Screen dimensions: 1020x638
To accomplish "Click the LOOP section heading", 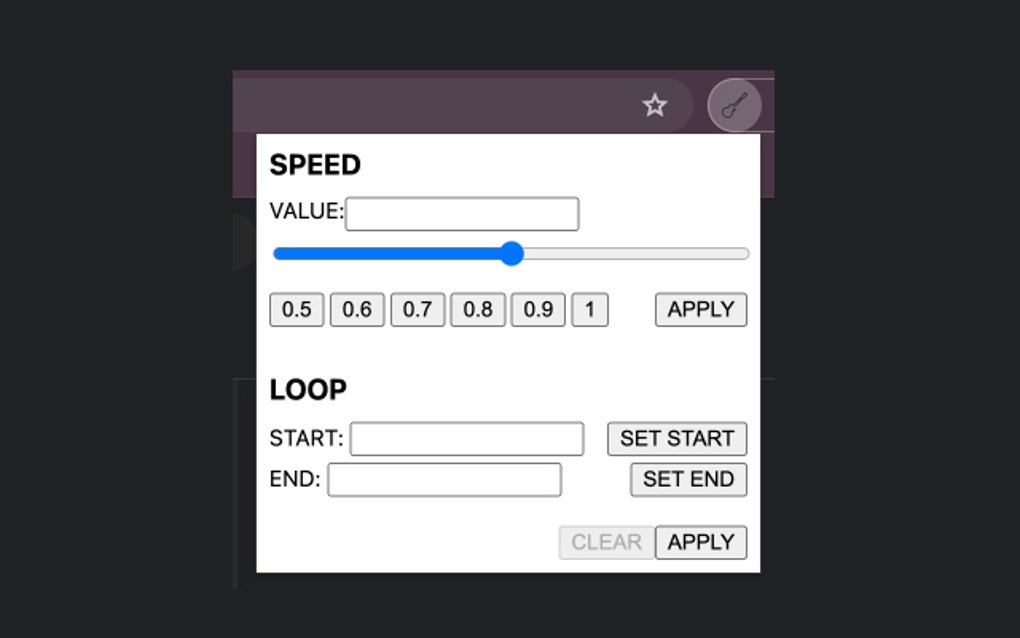I will [307, 389].
